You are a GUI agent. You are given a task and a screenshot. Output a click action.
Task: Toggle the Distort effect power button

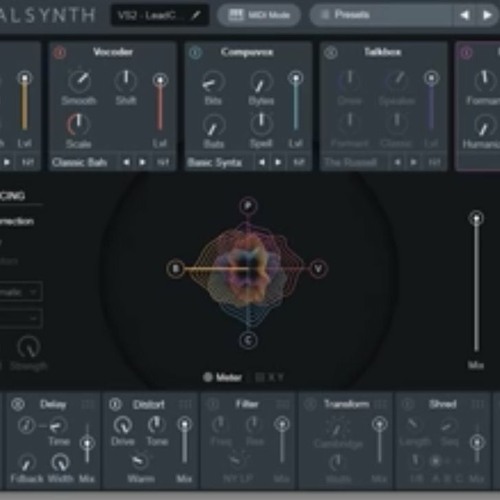click(115, 404)
